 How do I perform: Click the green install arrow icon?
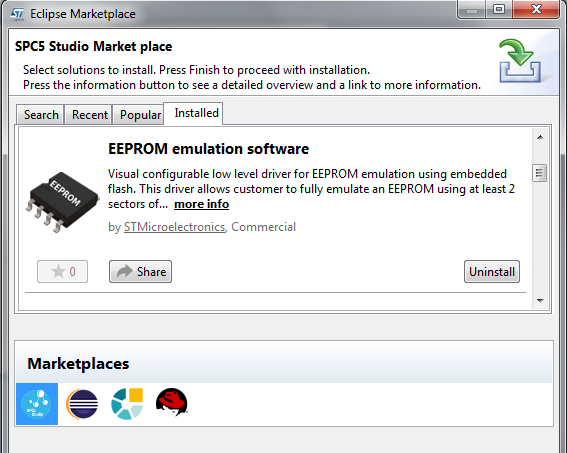[520, 60]
